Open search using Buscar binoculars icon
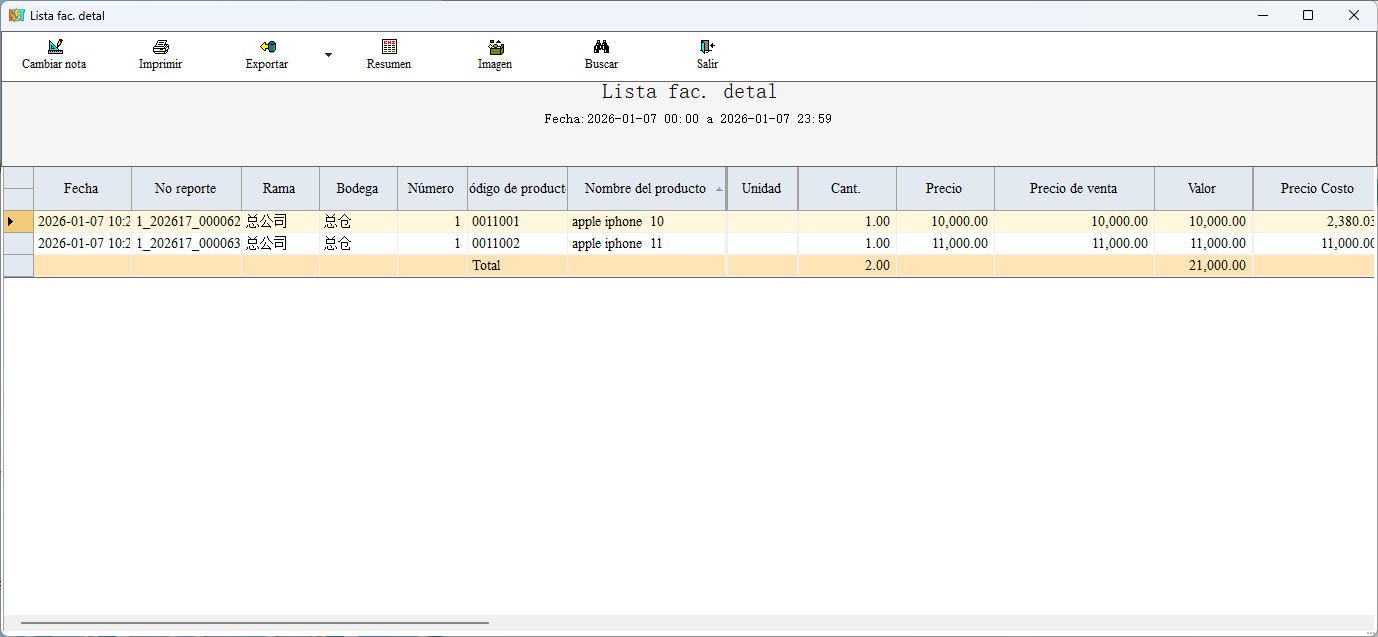The height and width of the screenshot is (637, 1378). [601, 47]
